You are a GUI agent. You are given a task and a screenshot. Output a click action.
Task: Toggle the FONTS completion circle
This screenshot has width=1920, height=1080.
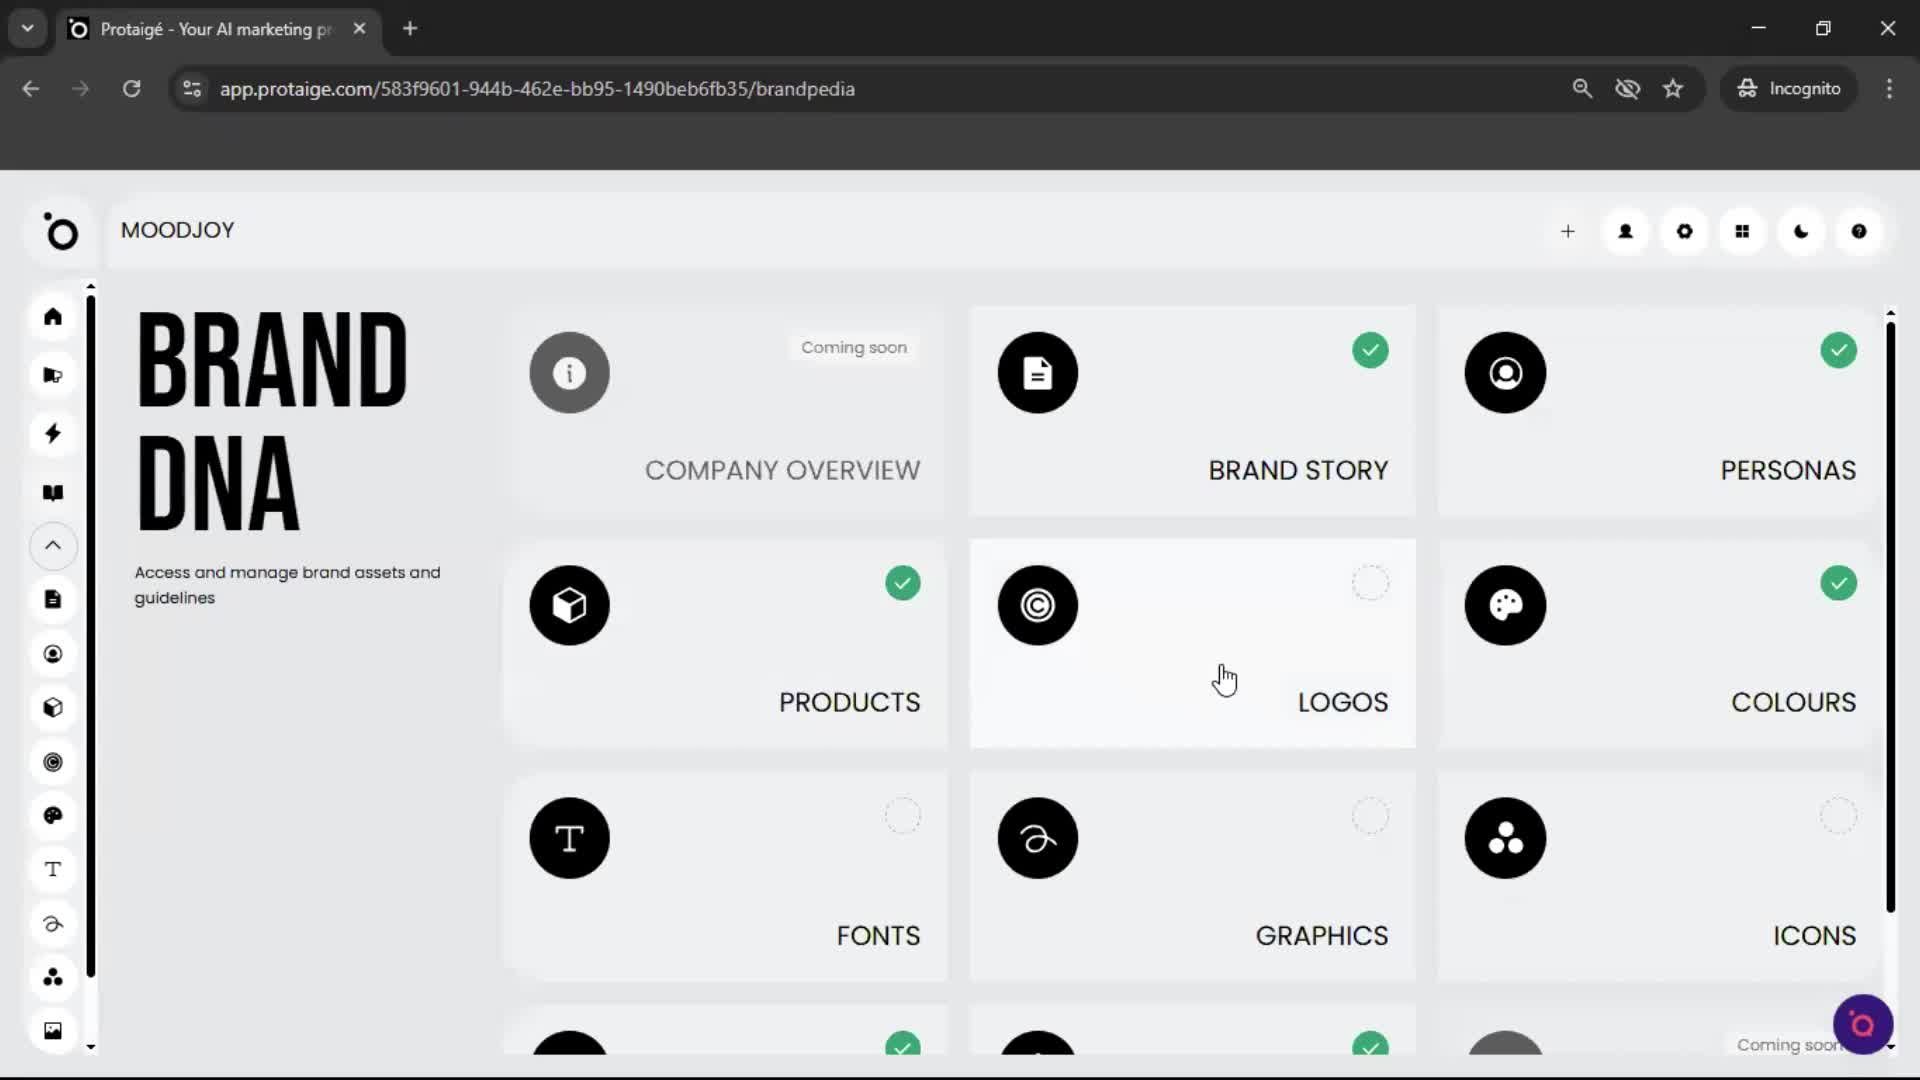coord(902,815)
